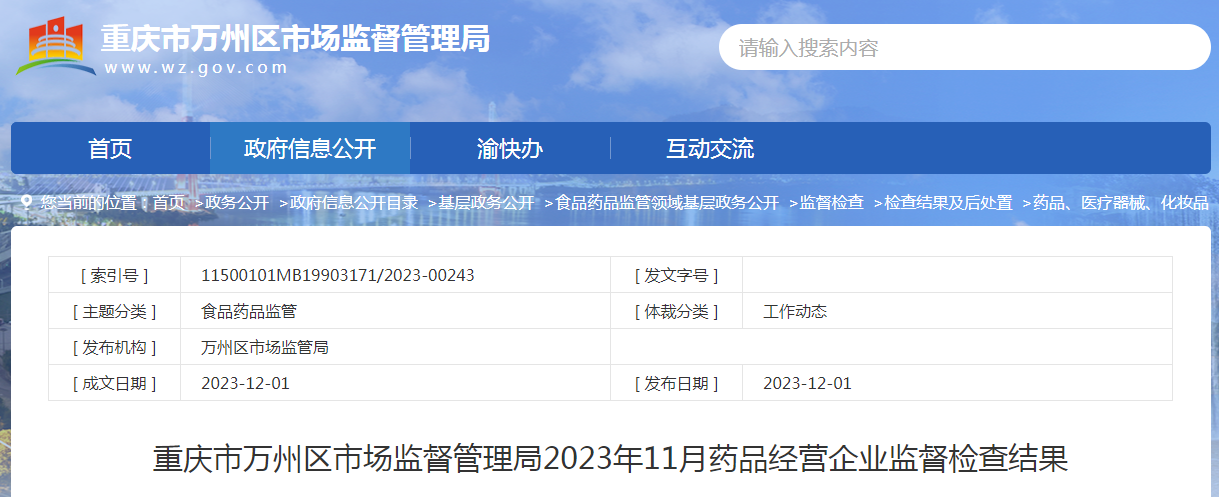Screen dimensions: 1219x497
Task: Click the www.wz.gov.com site address text
Action: coord(196,68)
